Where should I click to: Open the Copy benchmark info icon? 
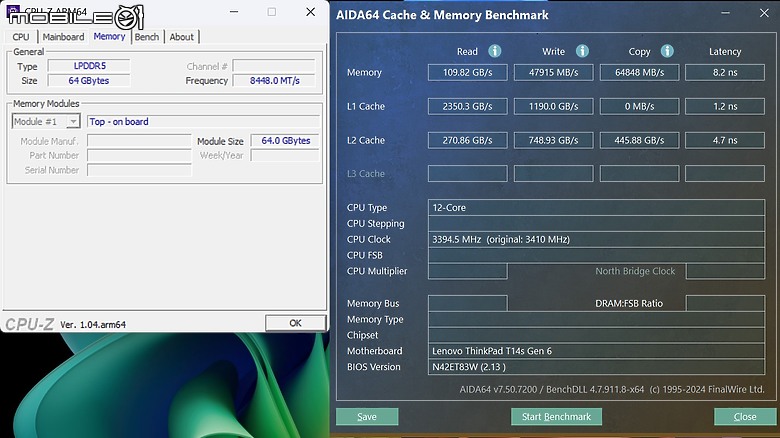[667, 51]
